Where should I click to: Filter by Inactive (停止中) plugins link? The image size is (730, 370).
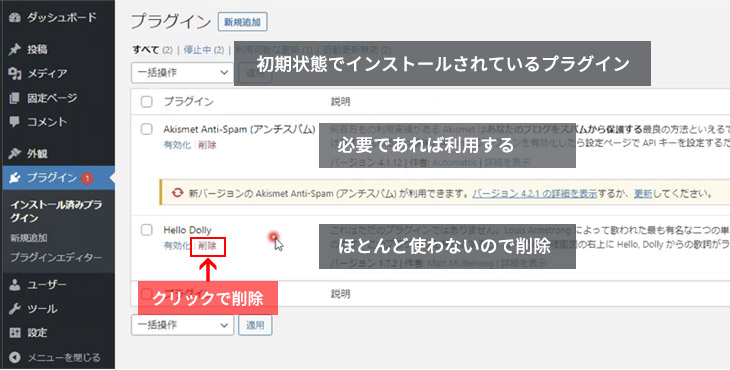tap(197, 50)
